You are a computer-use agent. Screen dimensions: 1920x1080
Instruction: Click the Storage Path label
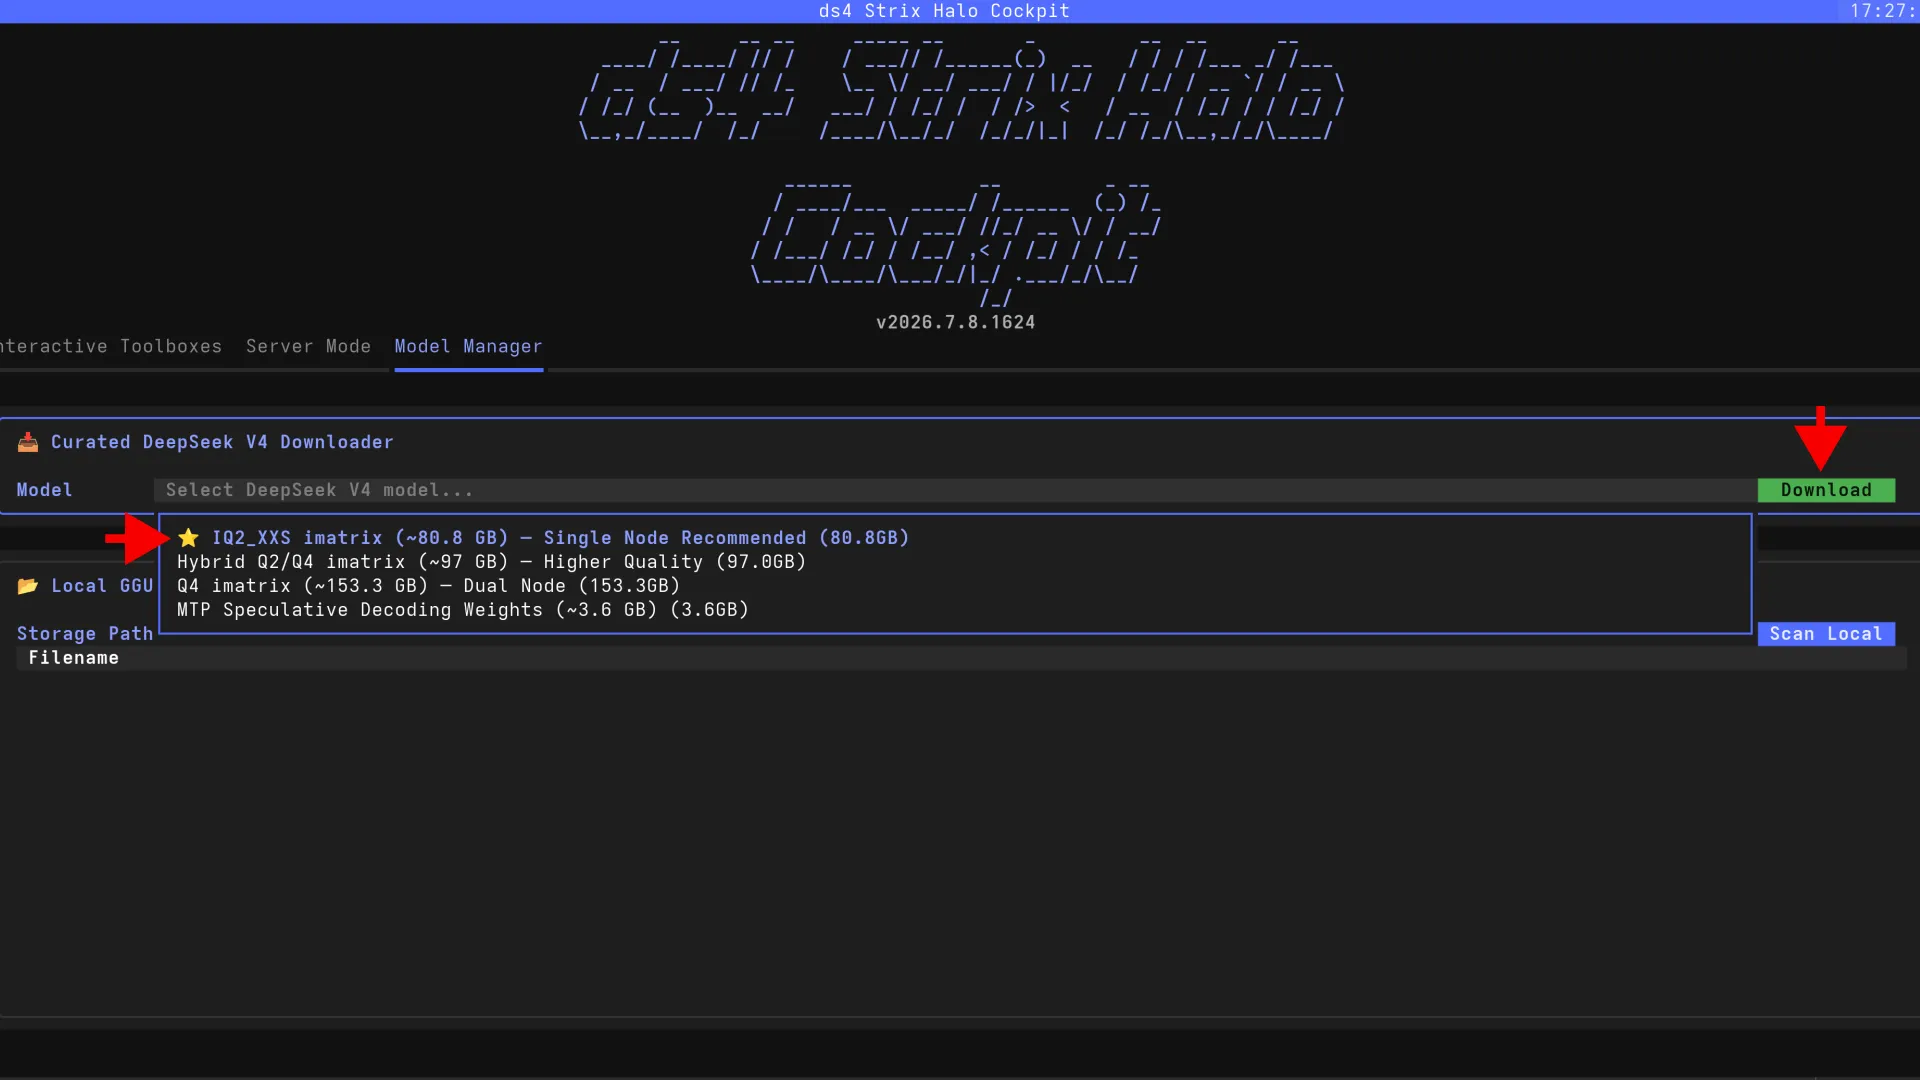(85, 634)
